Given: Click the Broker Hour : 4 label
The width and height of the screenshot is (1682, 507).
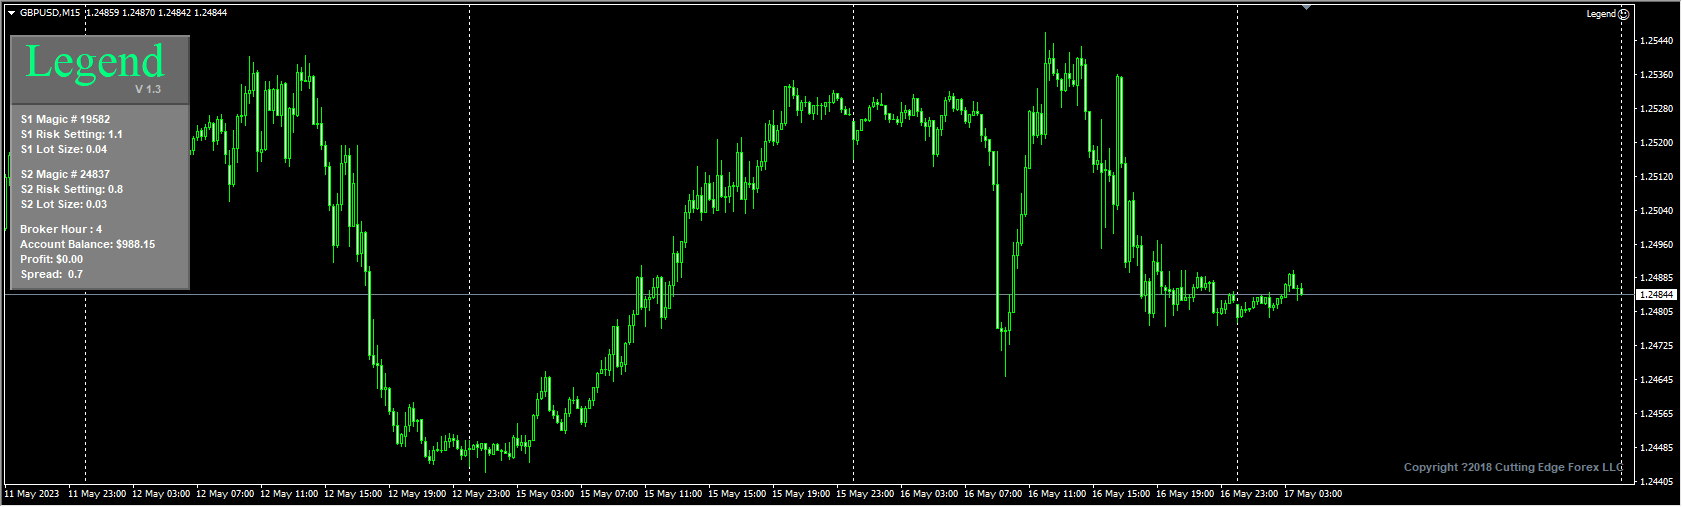Looking at the screenshot, I should point(61,229).
